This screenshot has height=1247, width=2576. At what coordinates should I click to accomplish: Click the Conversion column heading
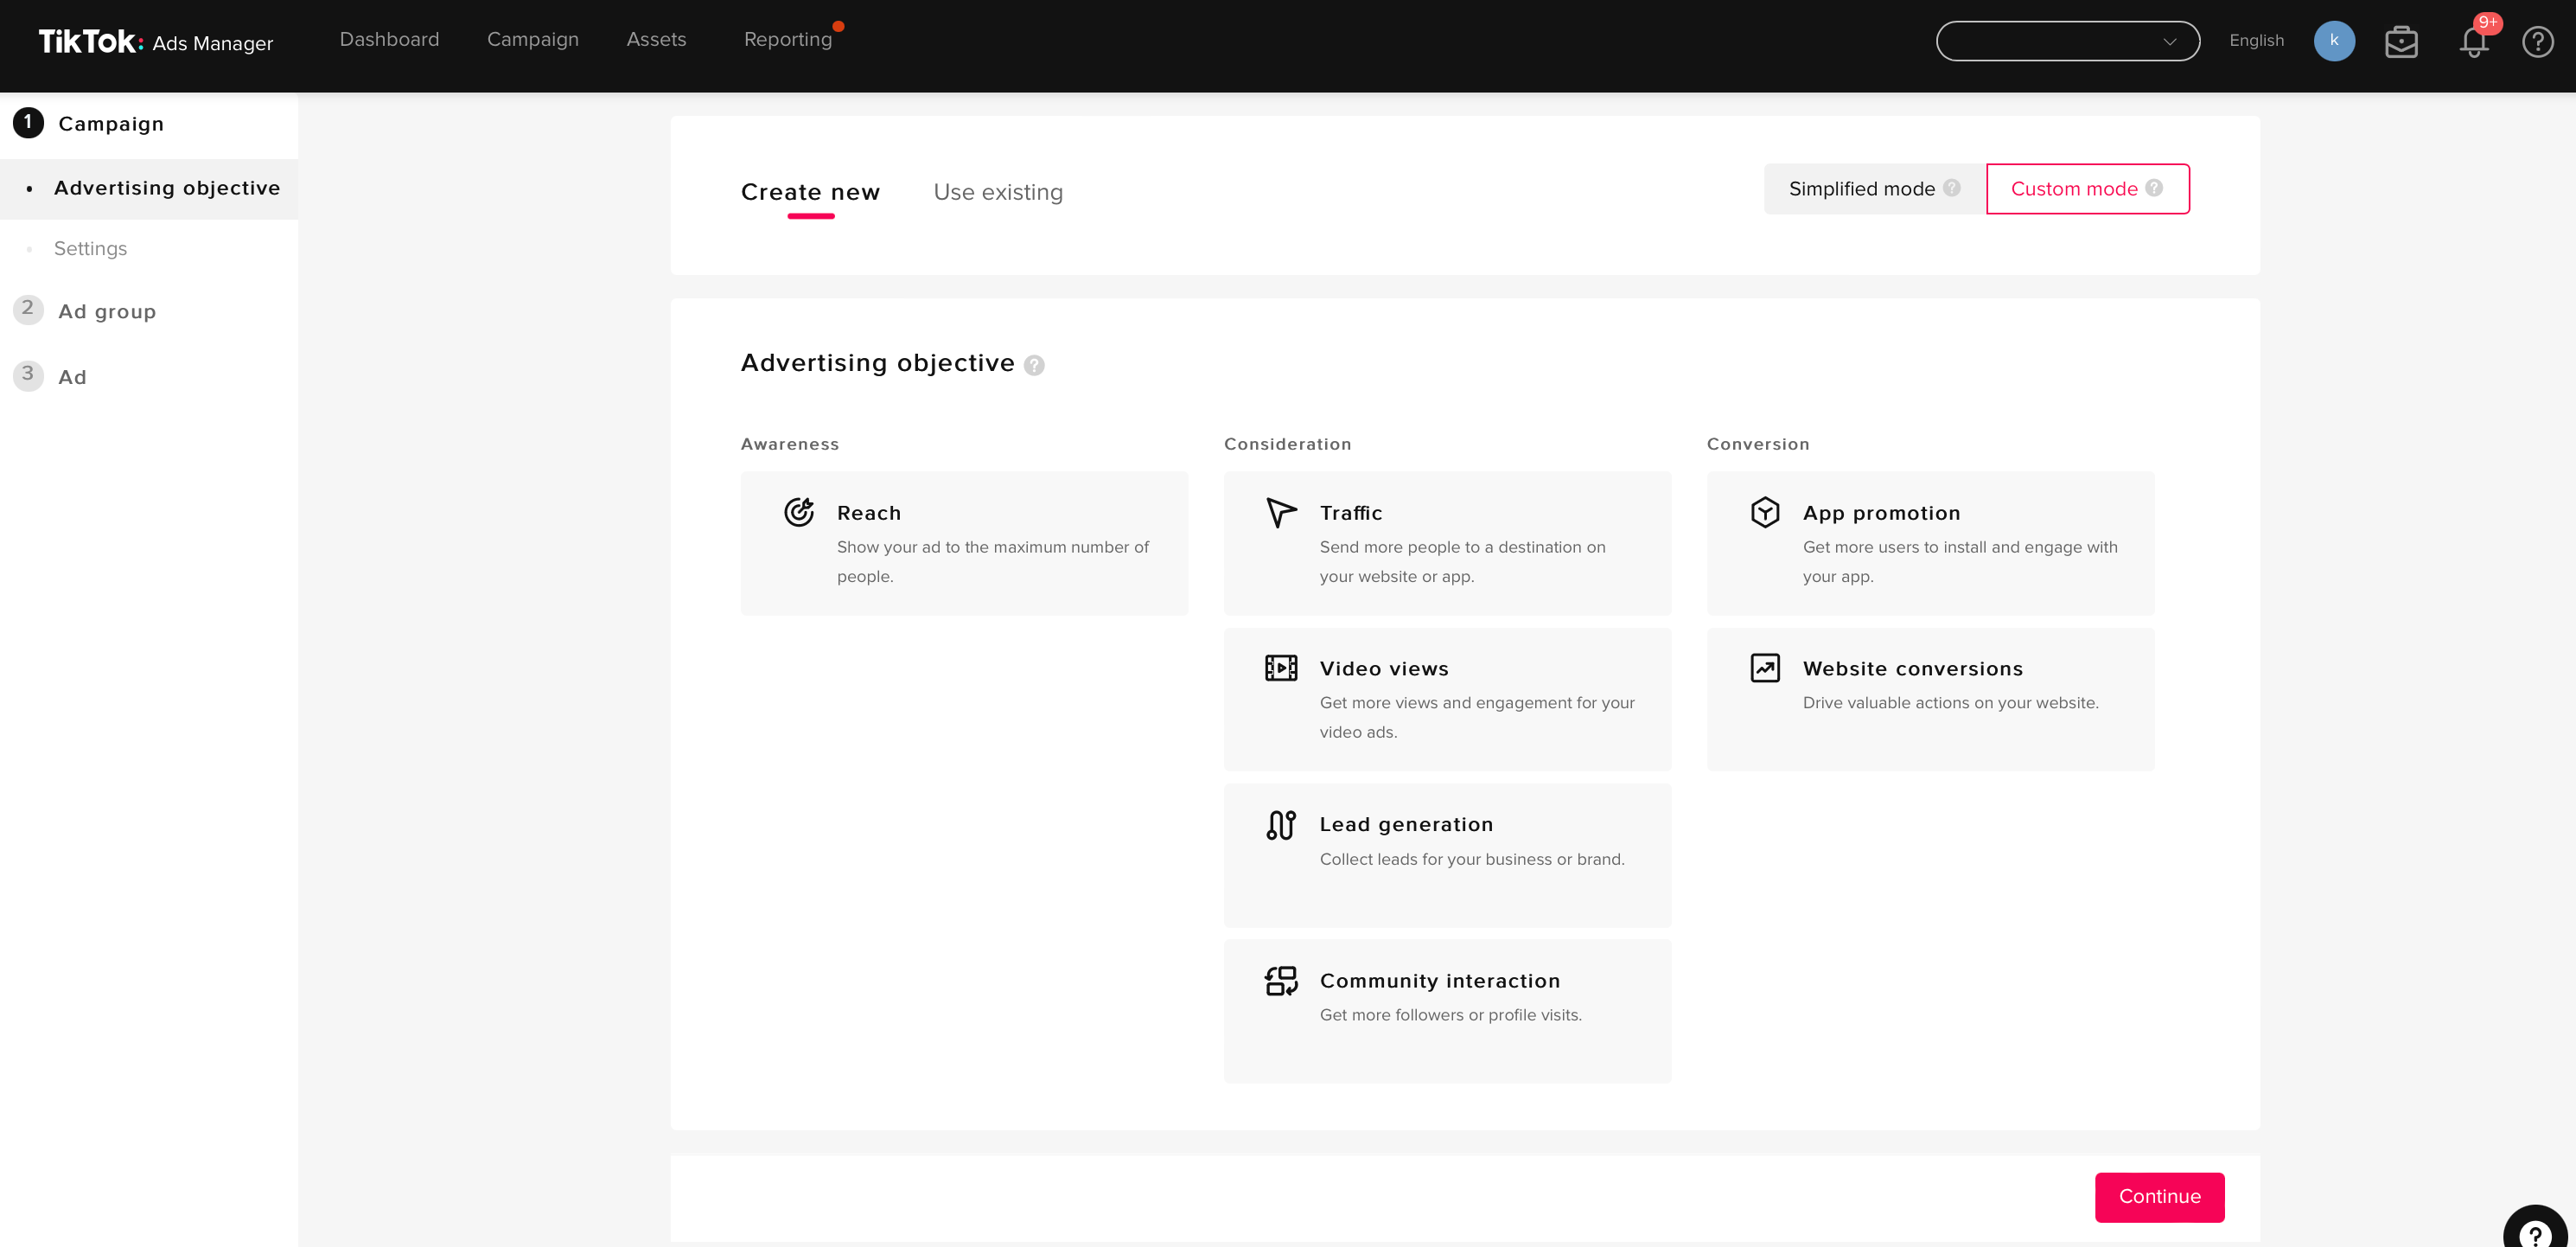tap(1757, 444)
